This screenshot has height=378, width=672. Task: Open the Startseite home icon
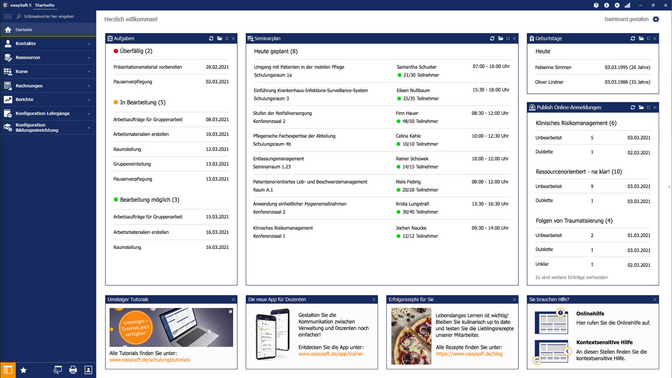tap(8, 30)
